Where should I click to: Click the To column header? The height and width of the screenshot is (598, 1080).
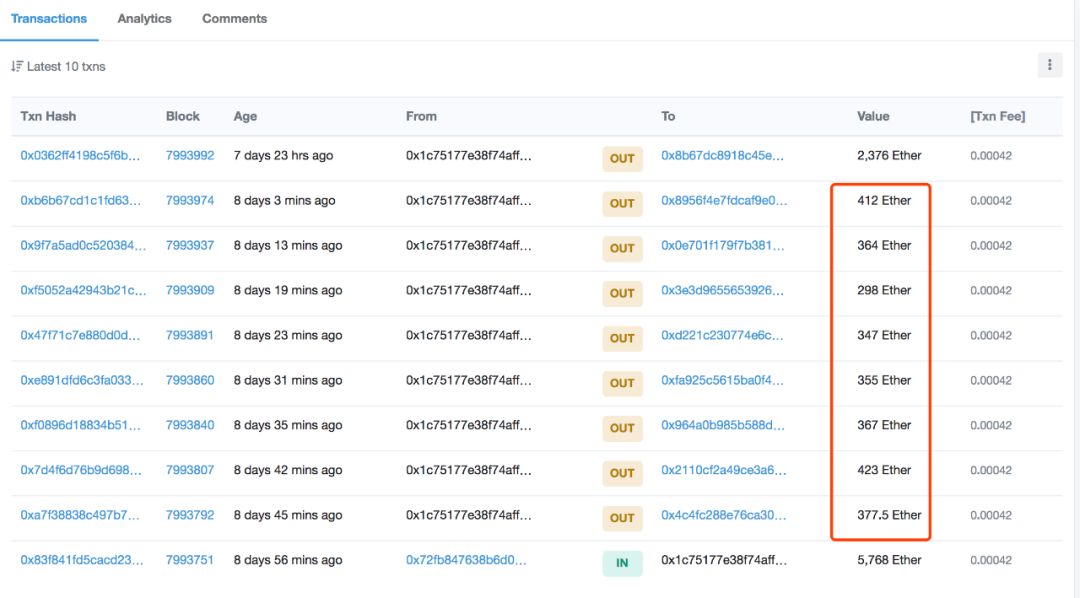(x=667, y=116)
